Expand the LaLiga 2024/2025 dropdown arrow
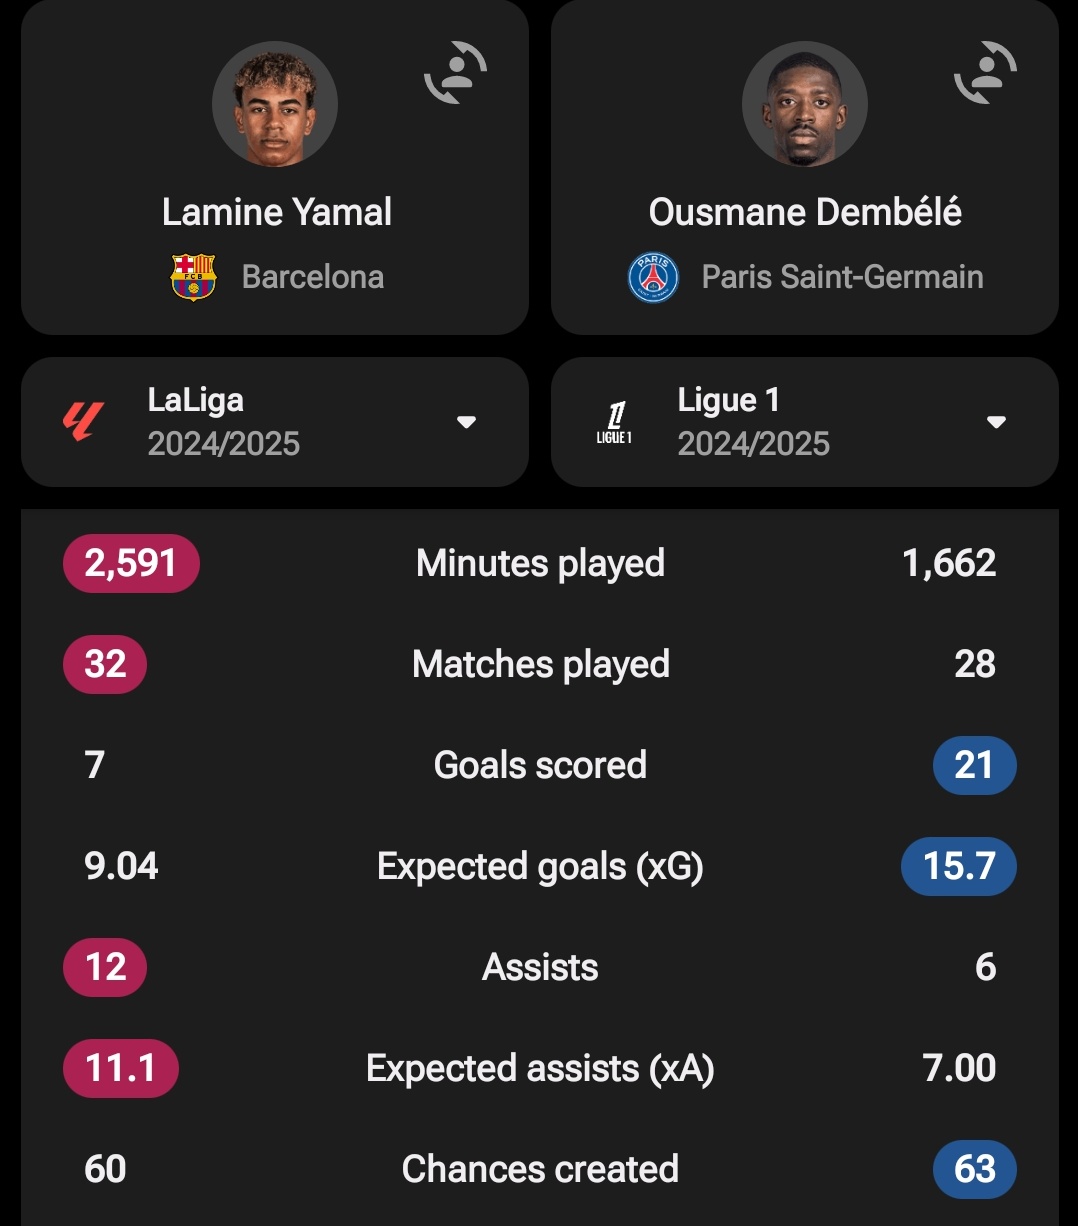Screen dimensions: 1078x1226 [466, 422]
